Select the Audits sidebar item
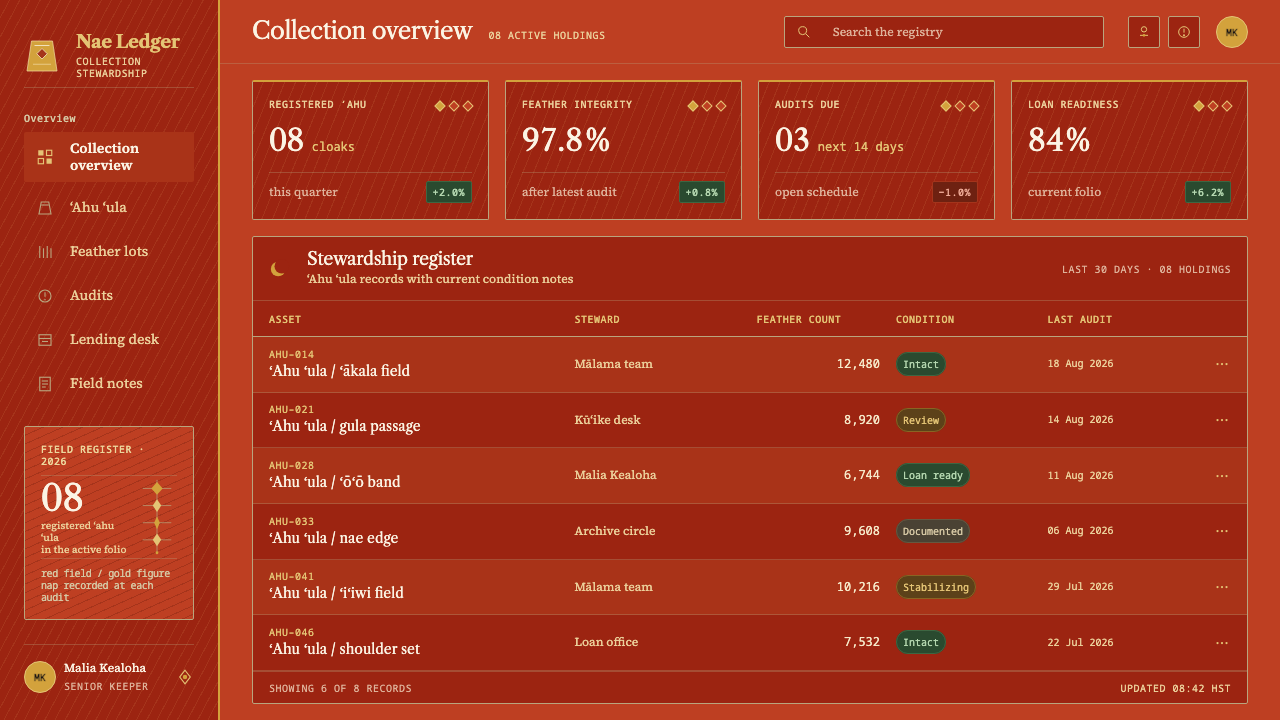The height and width of the screenshot is (720, 1280). pyautogui.click(x=109, y=296)
